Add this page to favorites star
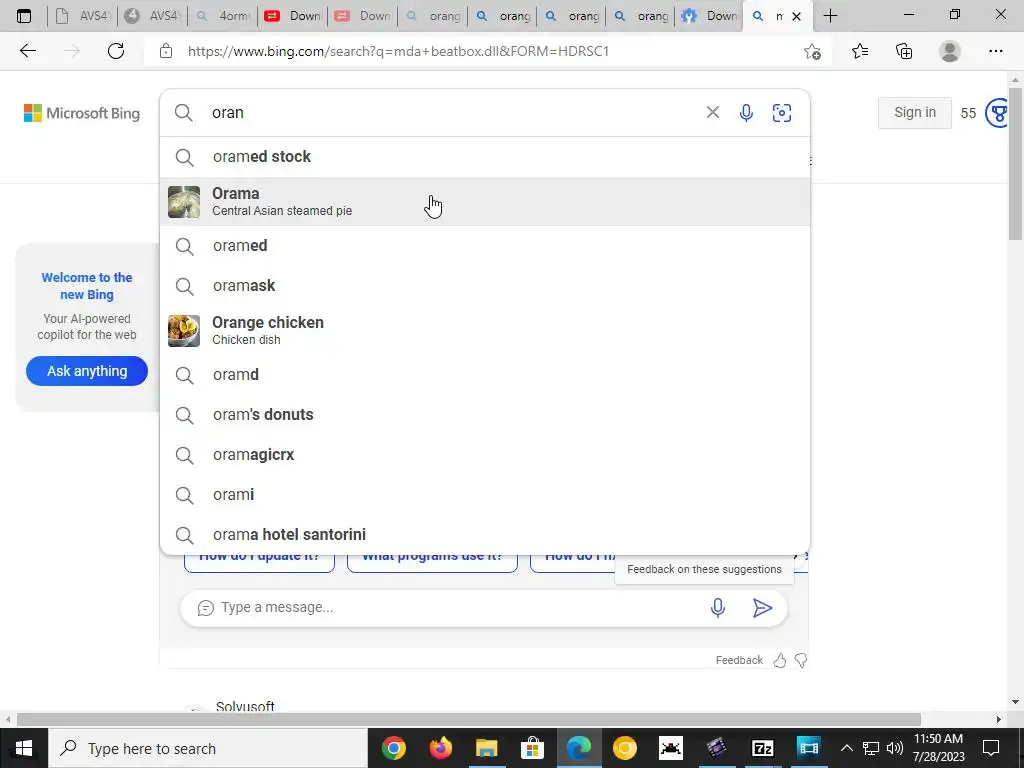The height and width of the screenshot is (768, 1024). pos(812,51)
